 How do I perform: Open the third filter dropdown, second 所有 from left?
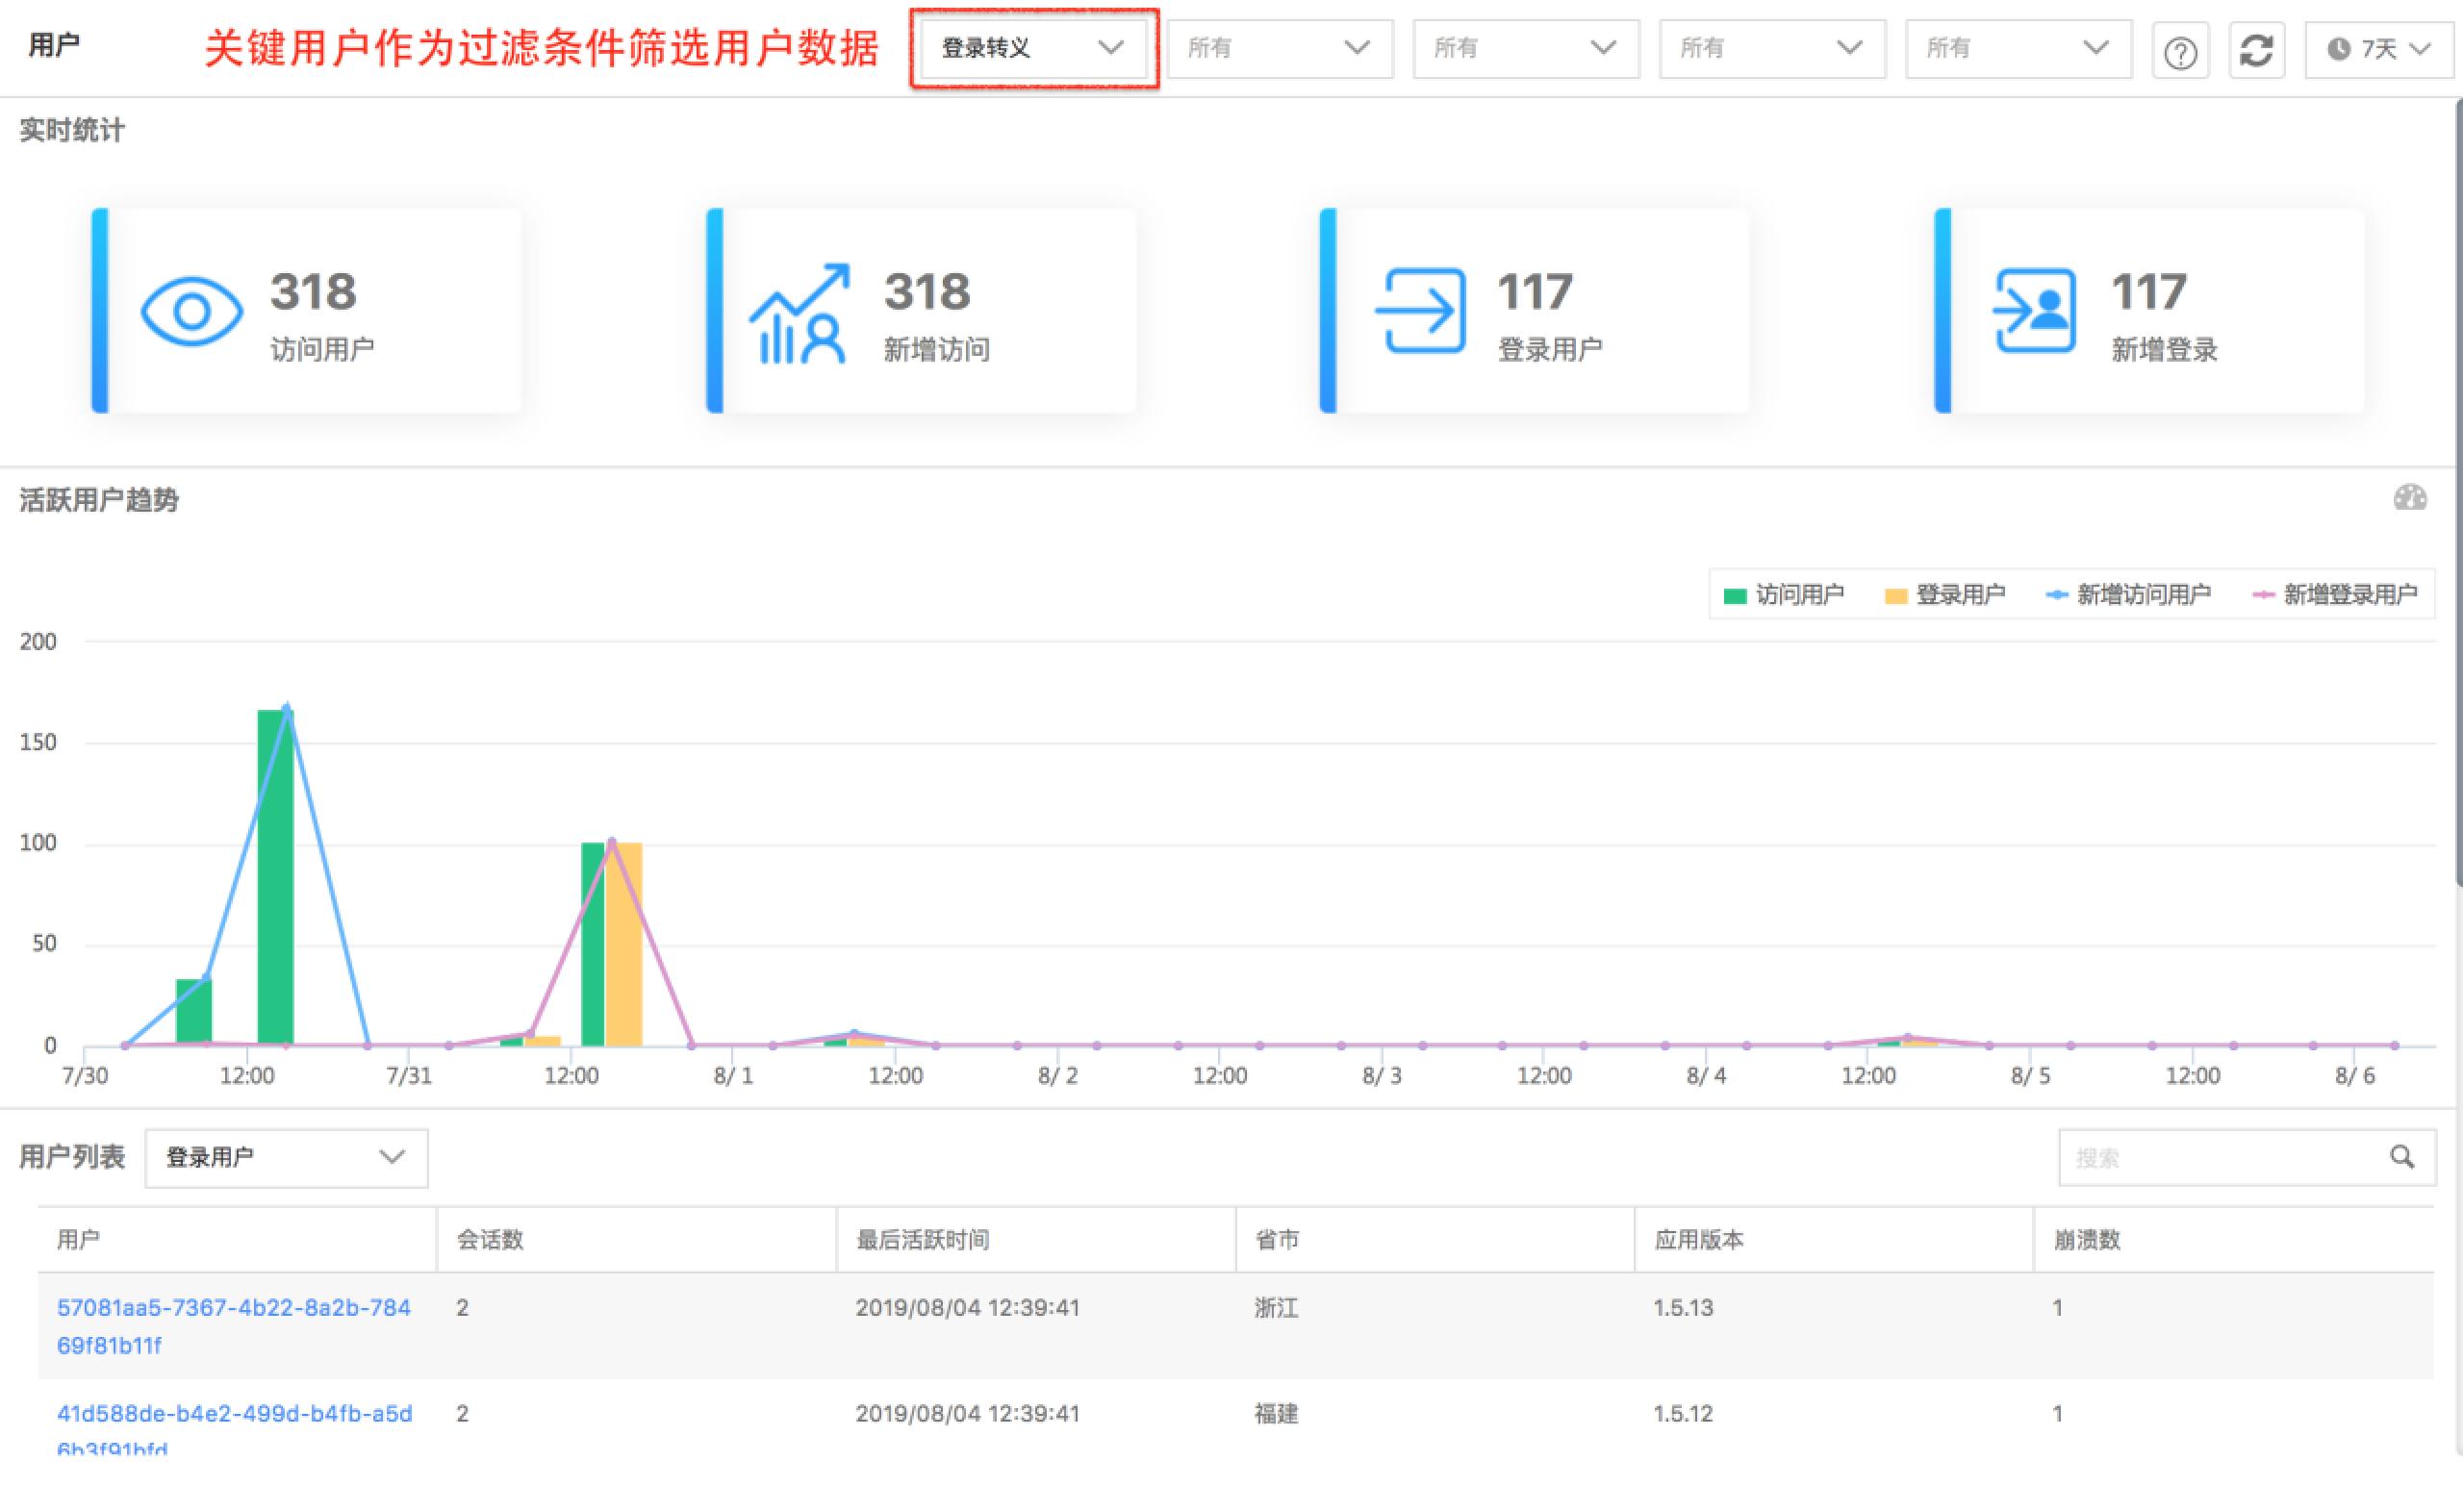1526,48
